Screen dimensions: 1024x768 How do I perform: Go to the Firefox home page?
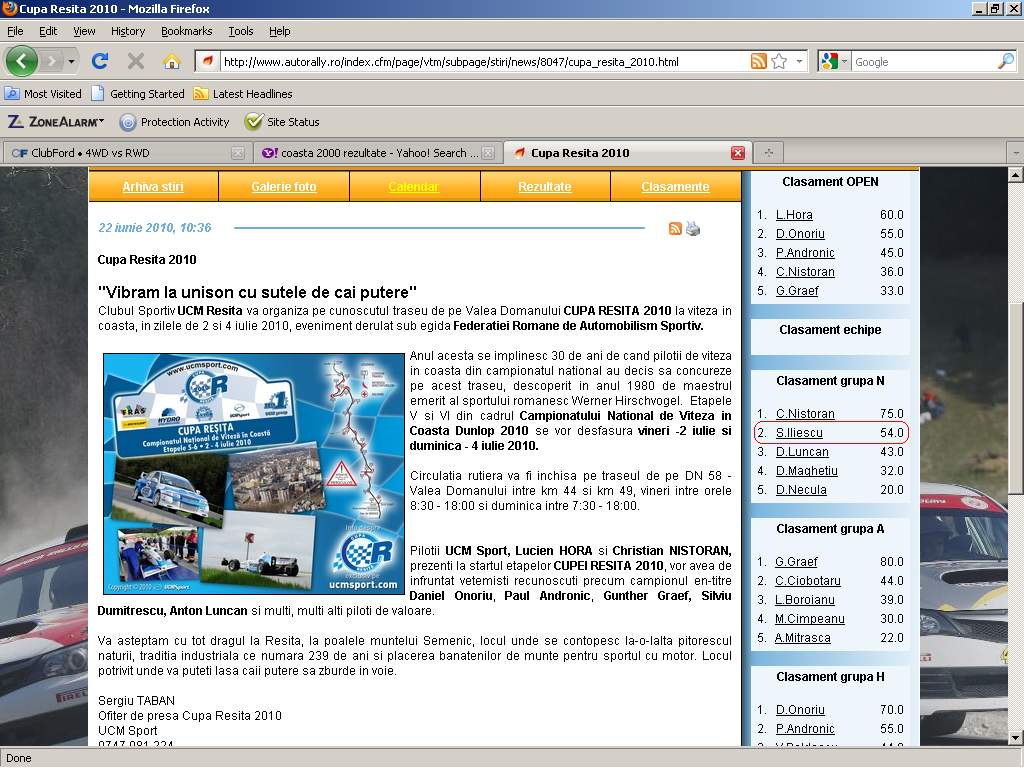172,61
